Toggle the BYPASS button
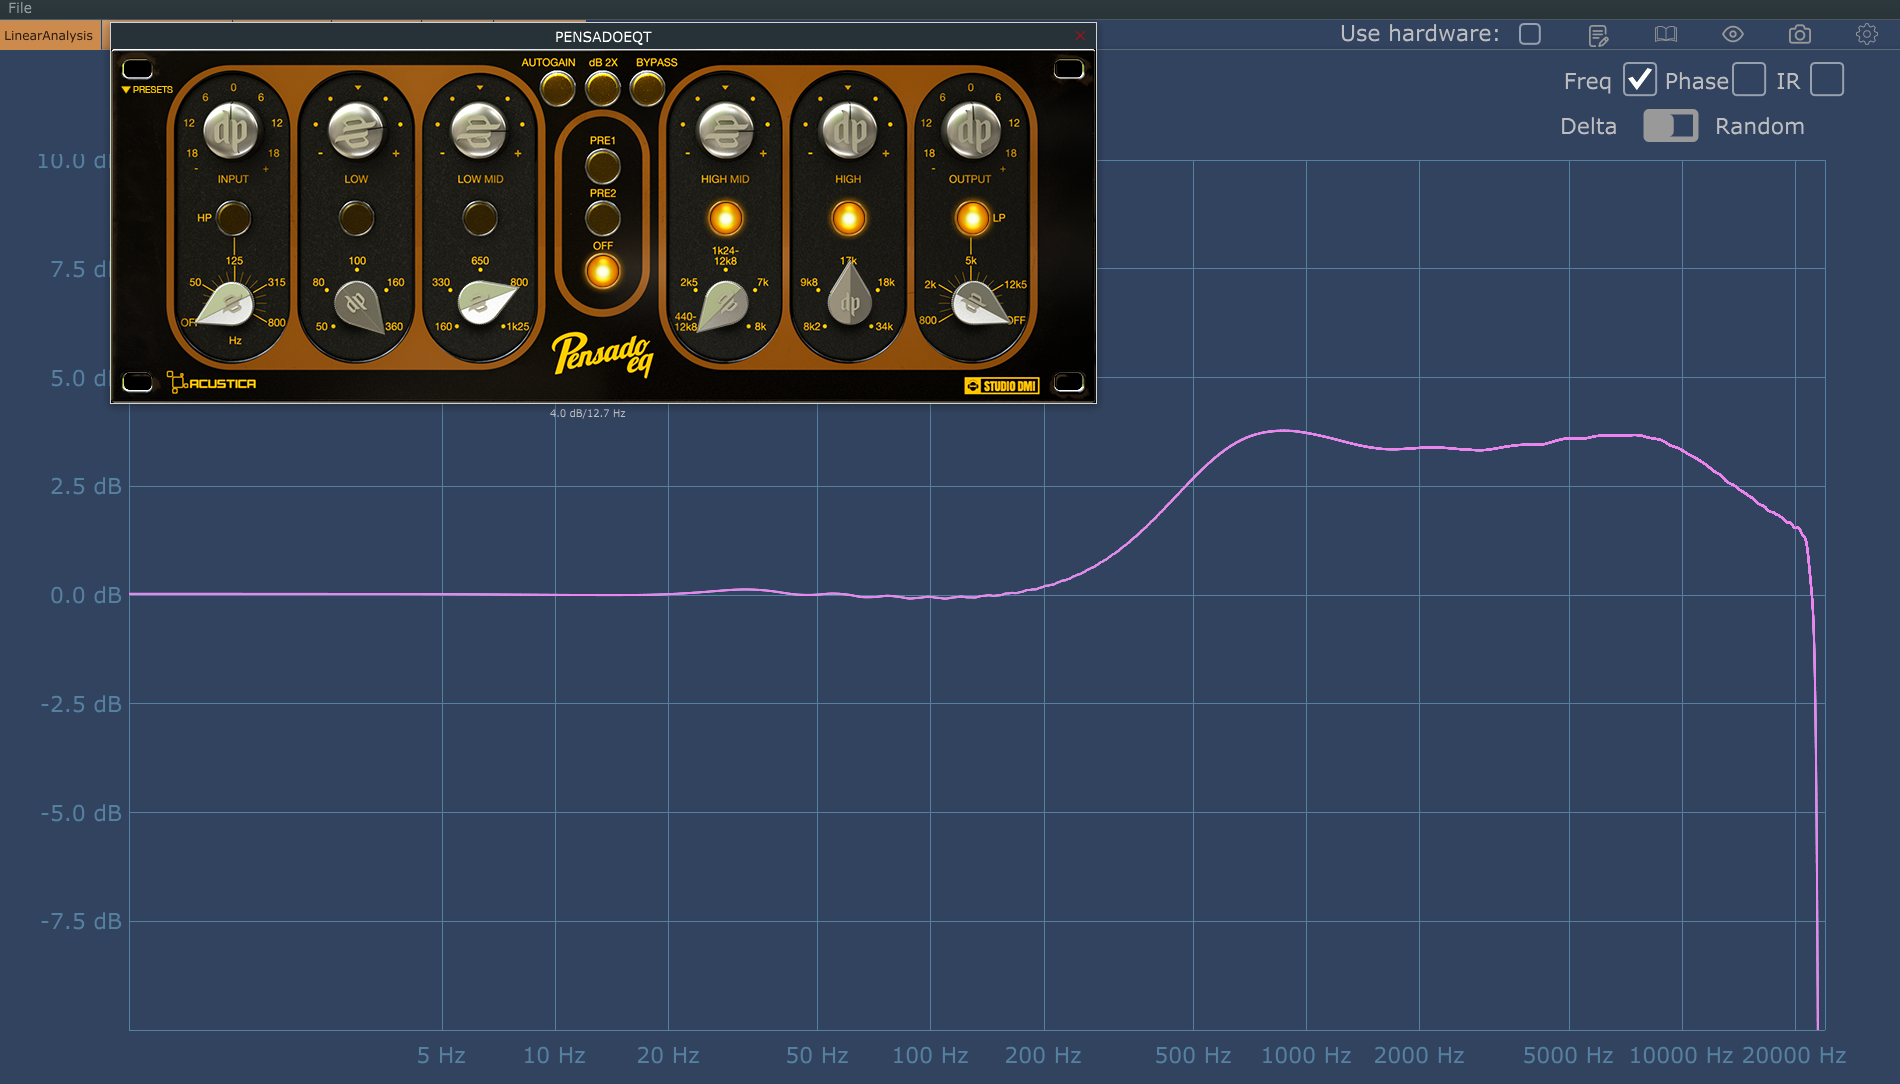1900x1084 pixels. point(647,89)
